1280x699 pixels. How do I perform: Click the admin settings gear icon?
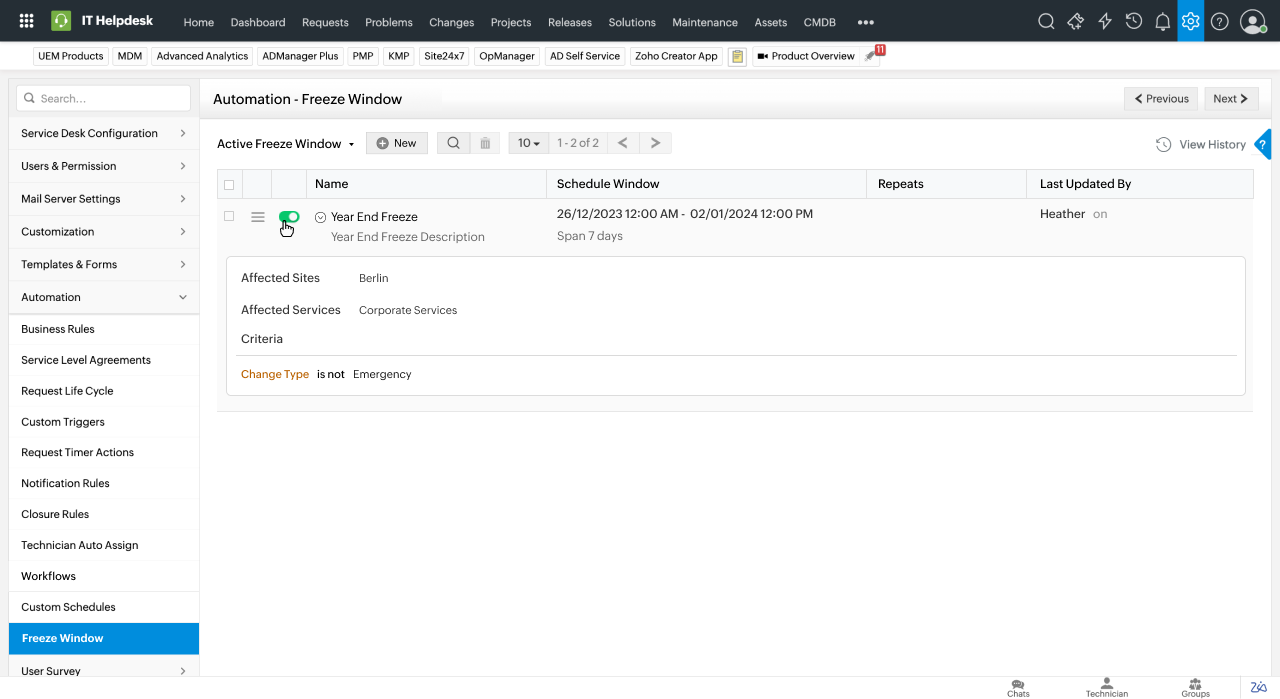click(x=1190, y=21)
